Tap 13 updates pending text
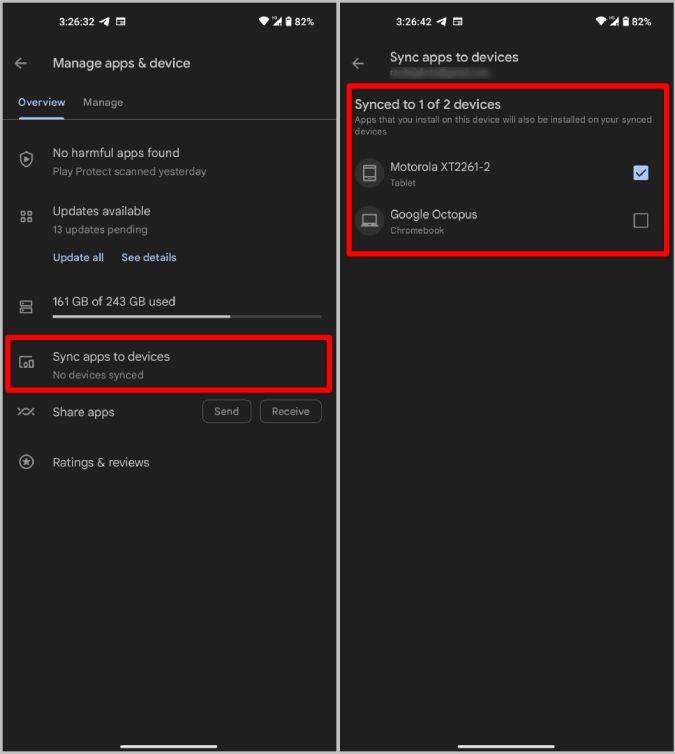Screen dimensions: 675x754 [x=100, y=230]
